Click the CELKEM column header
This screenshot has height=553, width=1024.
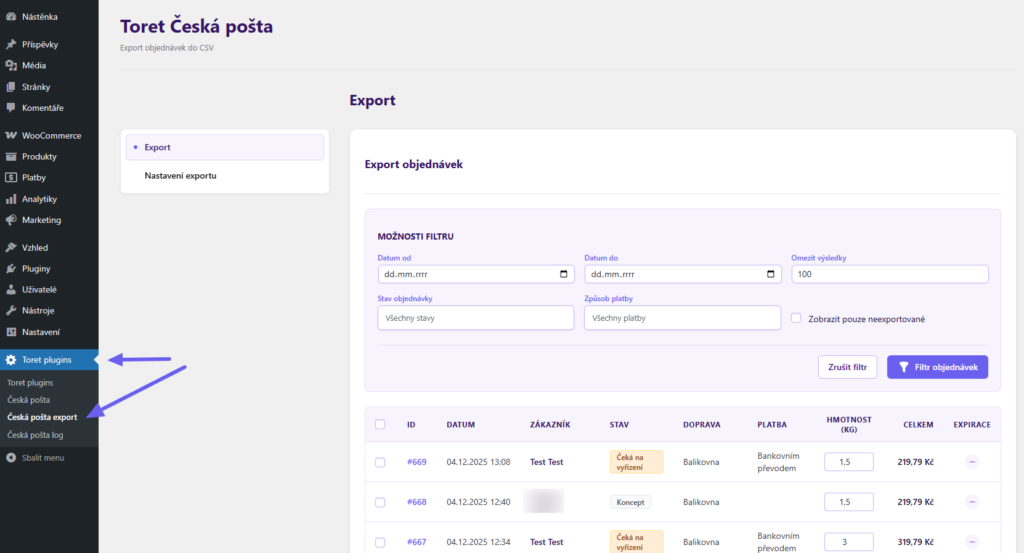918,424
